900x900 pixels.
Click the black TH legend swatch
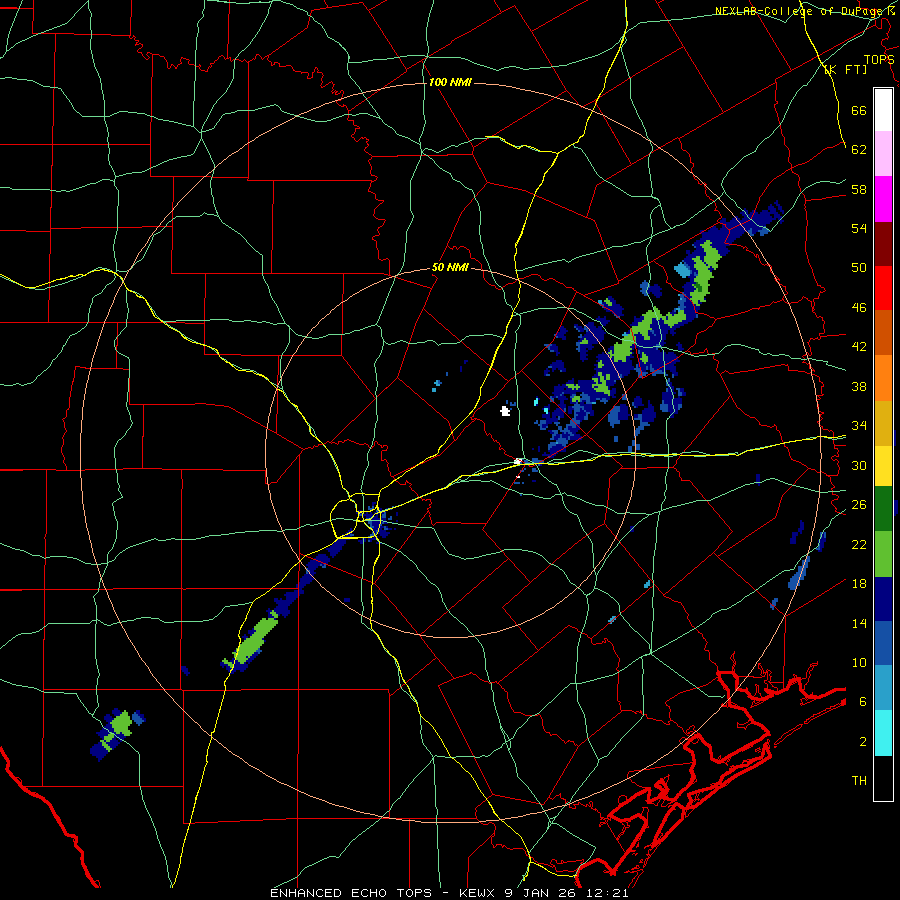(x=883, y=778)
